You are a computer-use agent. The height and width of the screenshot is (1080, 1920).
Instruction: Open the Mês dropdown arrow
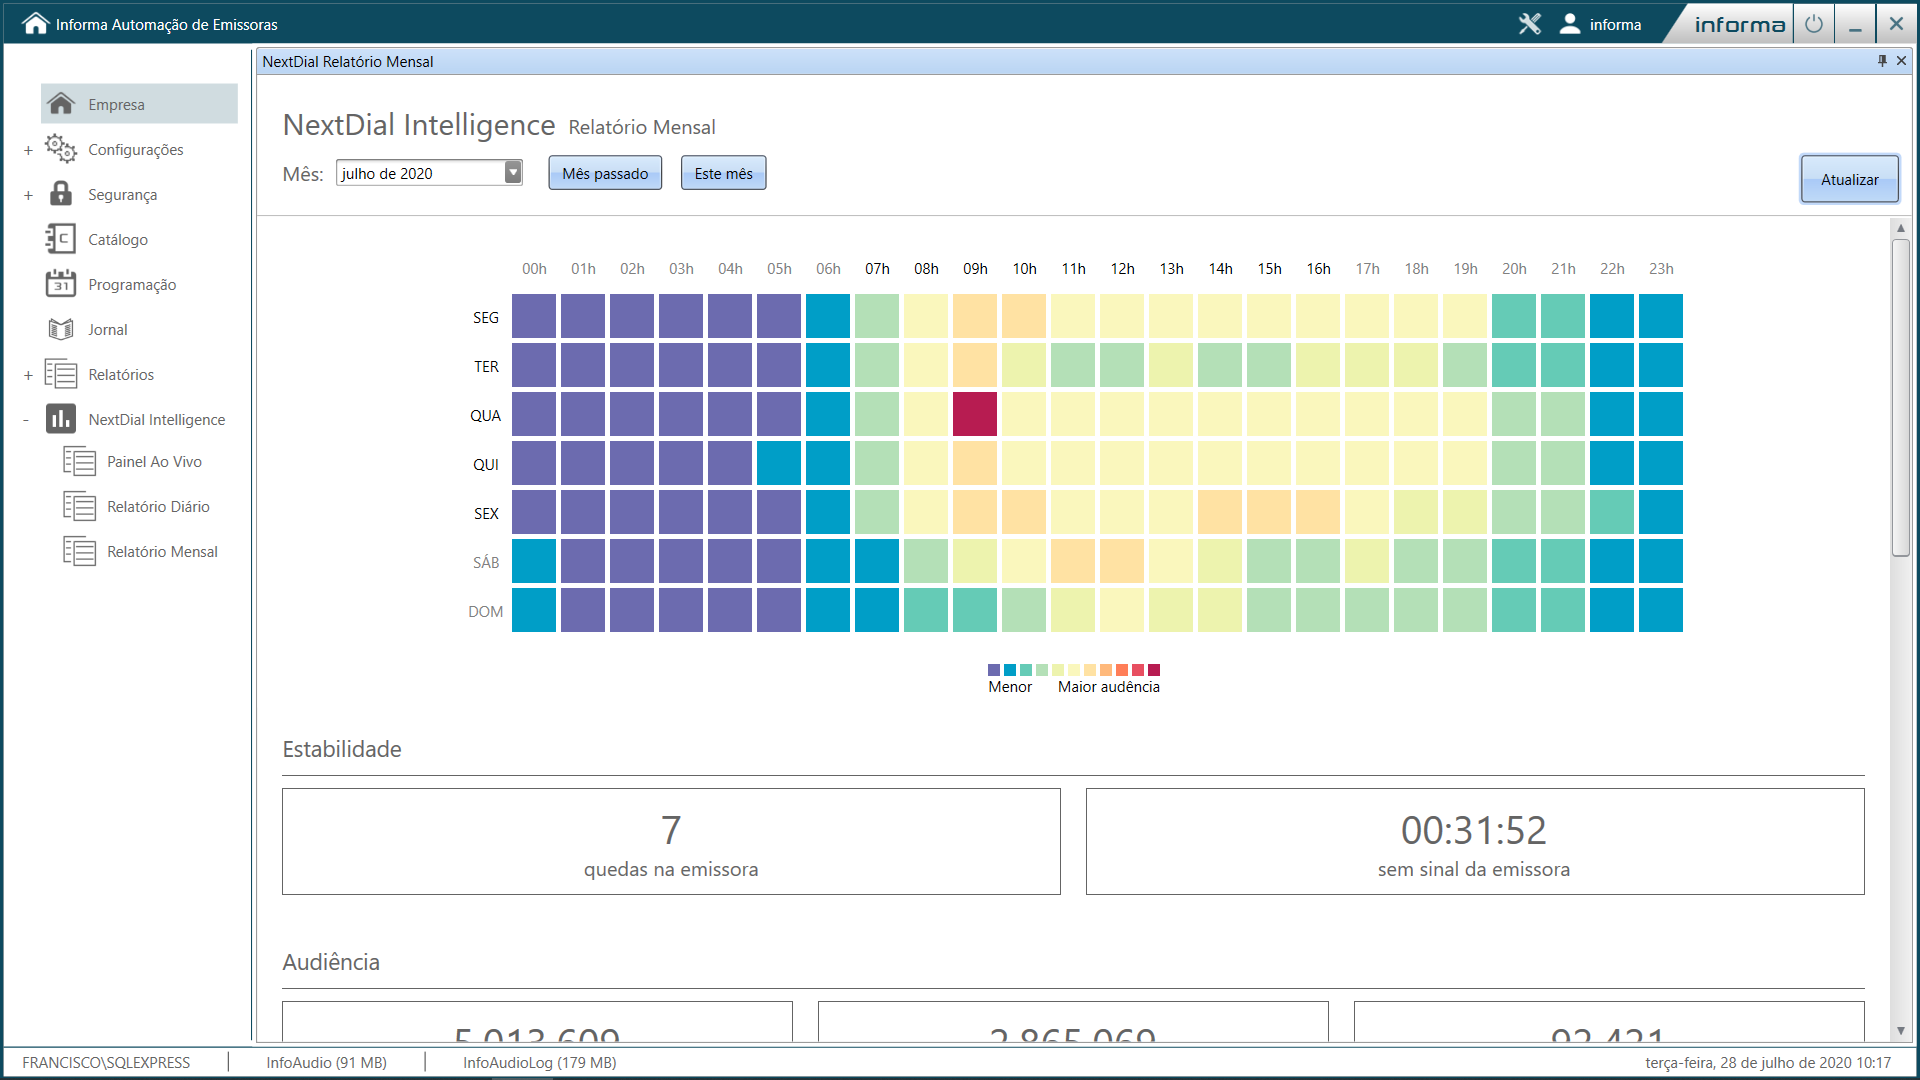[513, 173]
